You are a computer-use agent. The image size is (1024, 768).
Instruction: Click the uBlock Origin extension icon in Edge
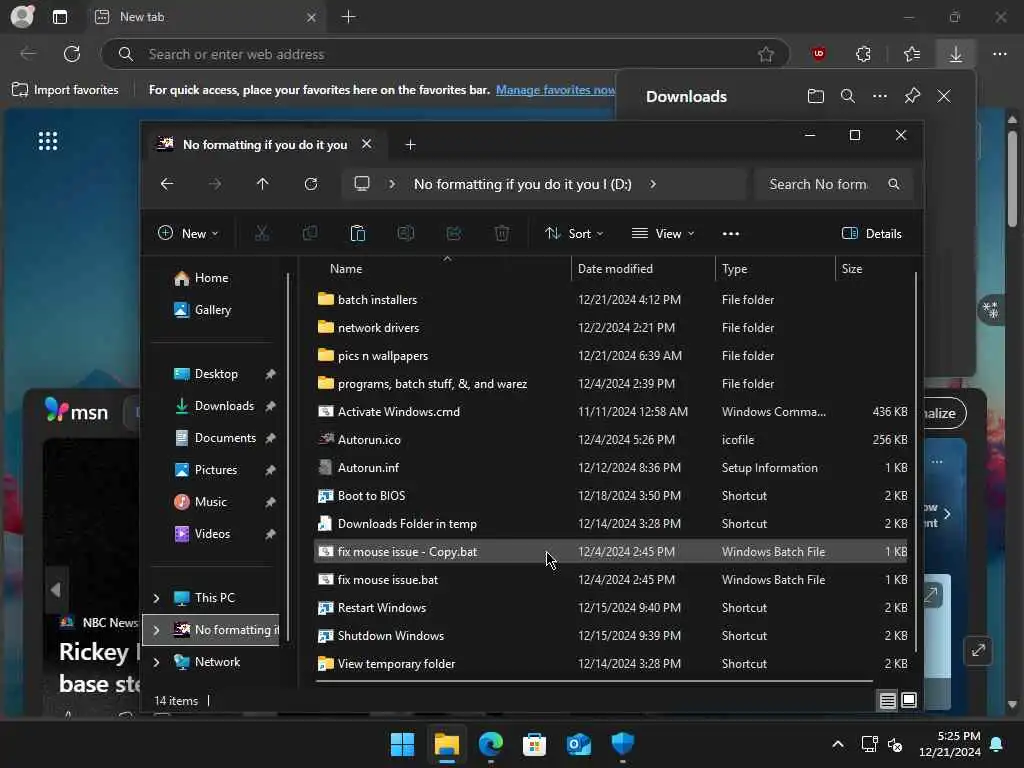[819, 54]
